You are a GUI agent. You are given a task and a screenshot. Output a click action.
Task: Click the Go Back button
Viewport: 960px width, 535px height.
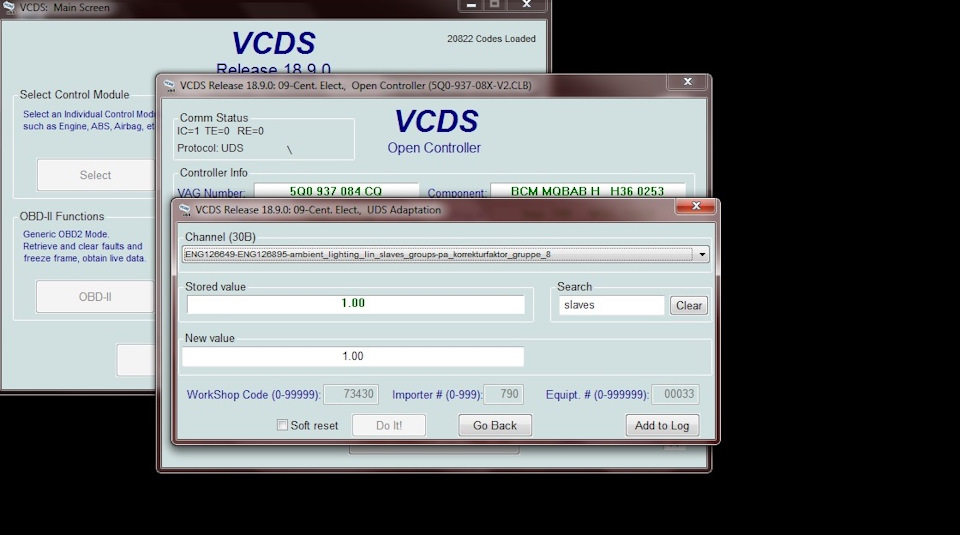pos(495,425)
